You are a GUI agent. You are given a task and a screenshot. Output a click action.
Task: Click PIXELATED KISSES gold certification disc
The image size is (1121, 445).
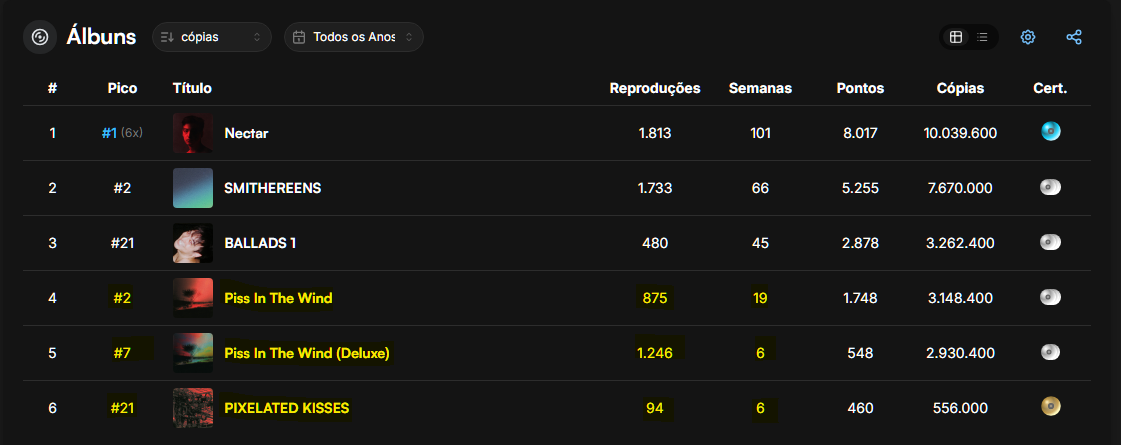[1050, 406]
